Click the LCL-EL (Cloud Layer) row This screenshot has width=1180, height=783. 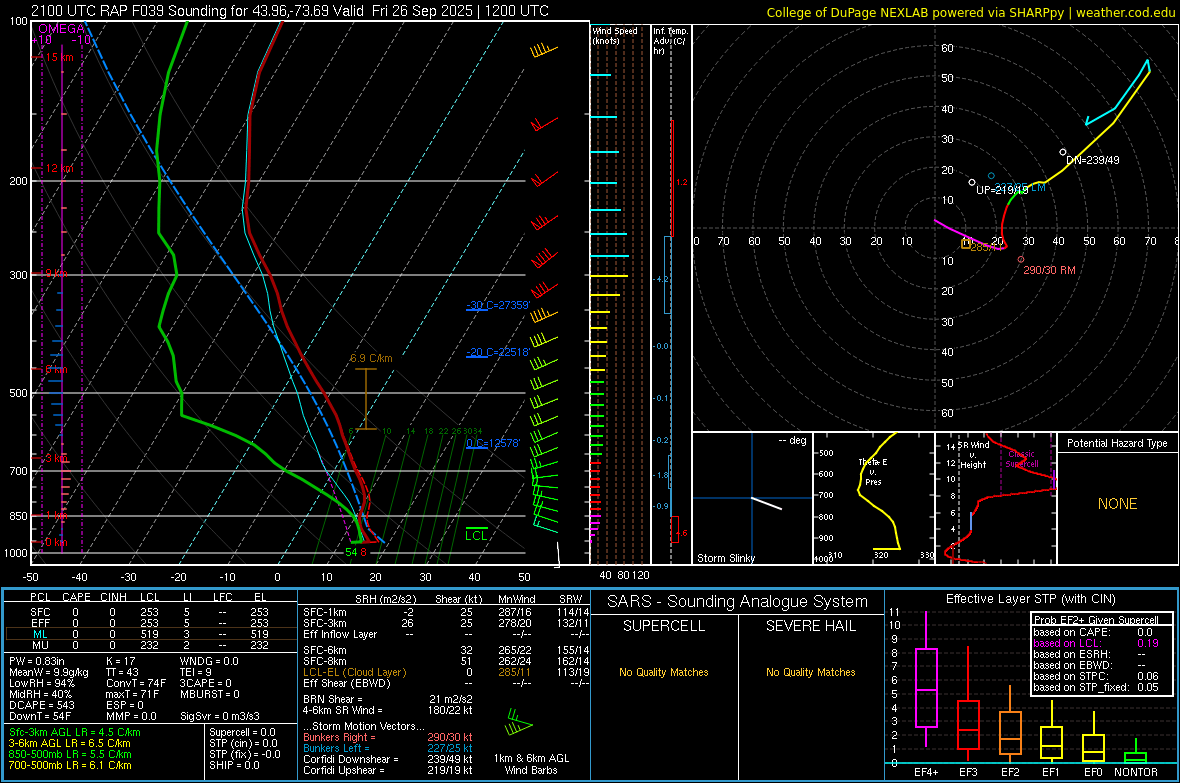(446, 672)
